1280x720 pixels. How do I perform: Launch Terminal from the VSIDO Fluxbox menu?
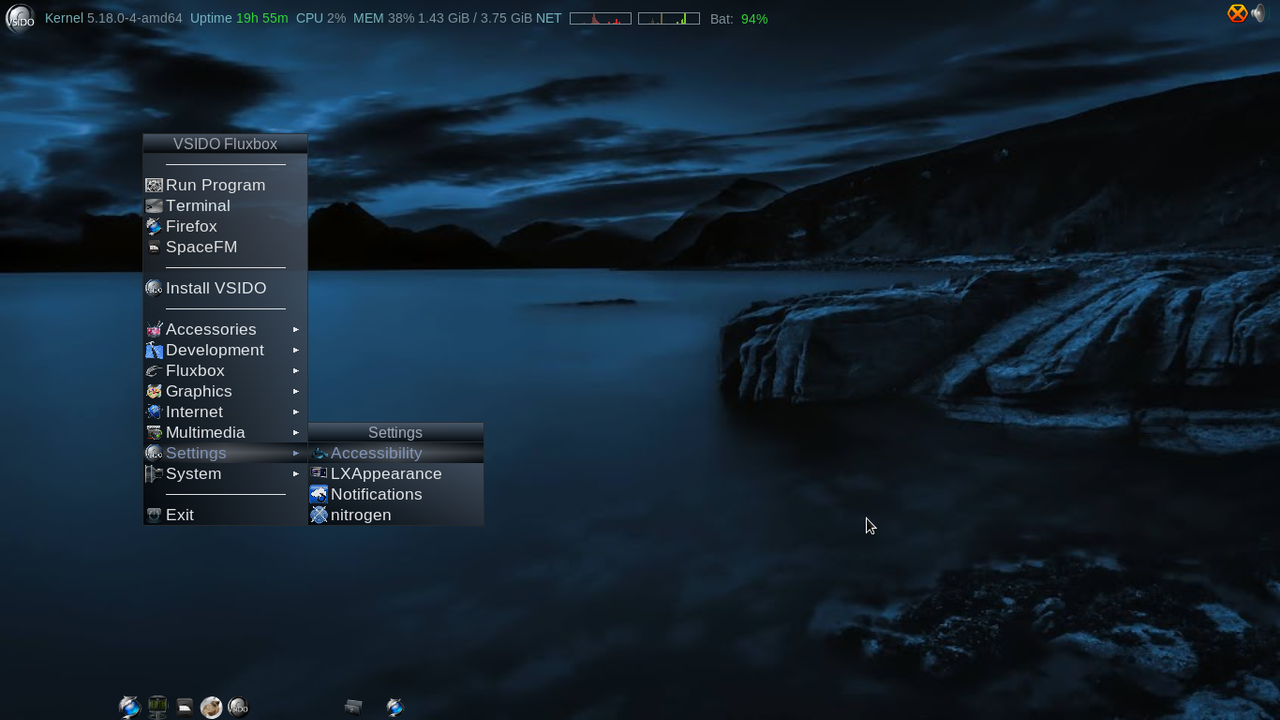pyautogui.click(x=225, y=206)
